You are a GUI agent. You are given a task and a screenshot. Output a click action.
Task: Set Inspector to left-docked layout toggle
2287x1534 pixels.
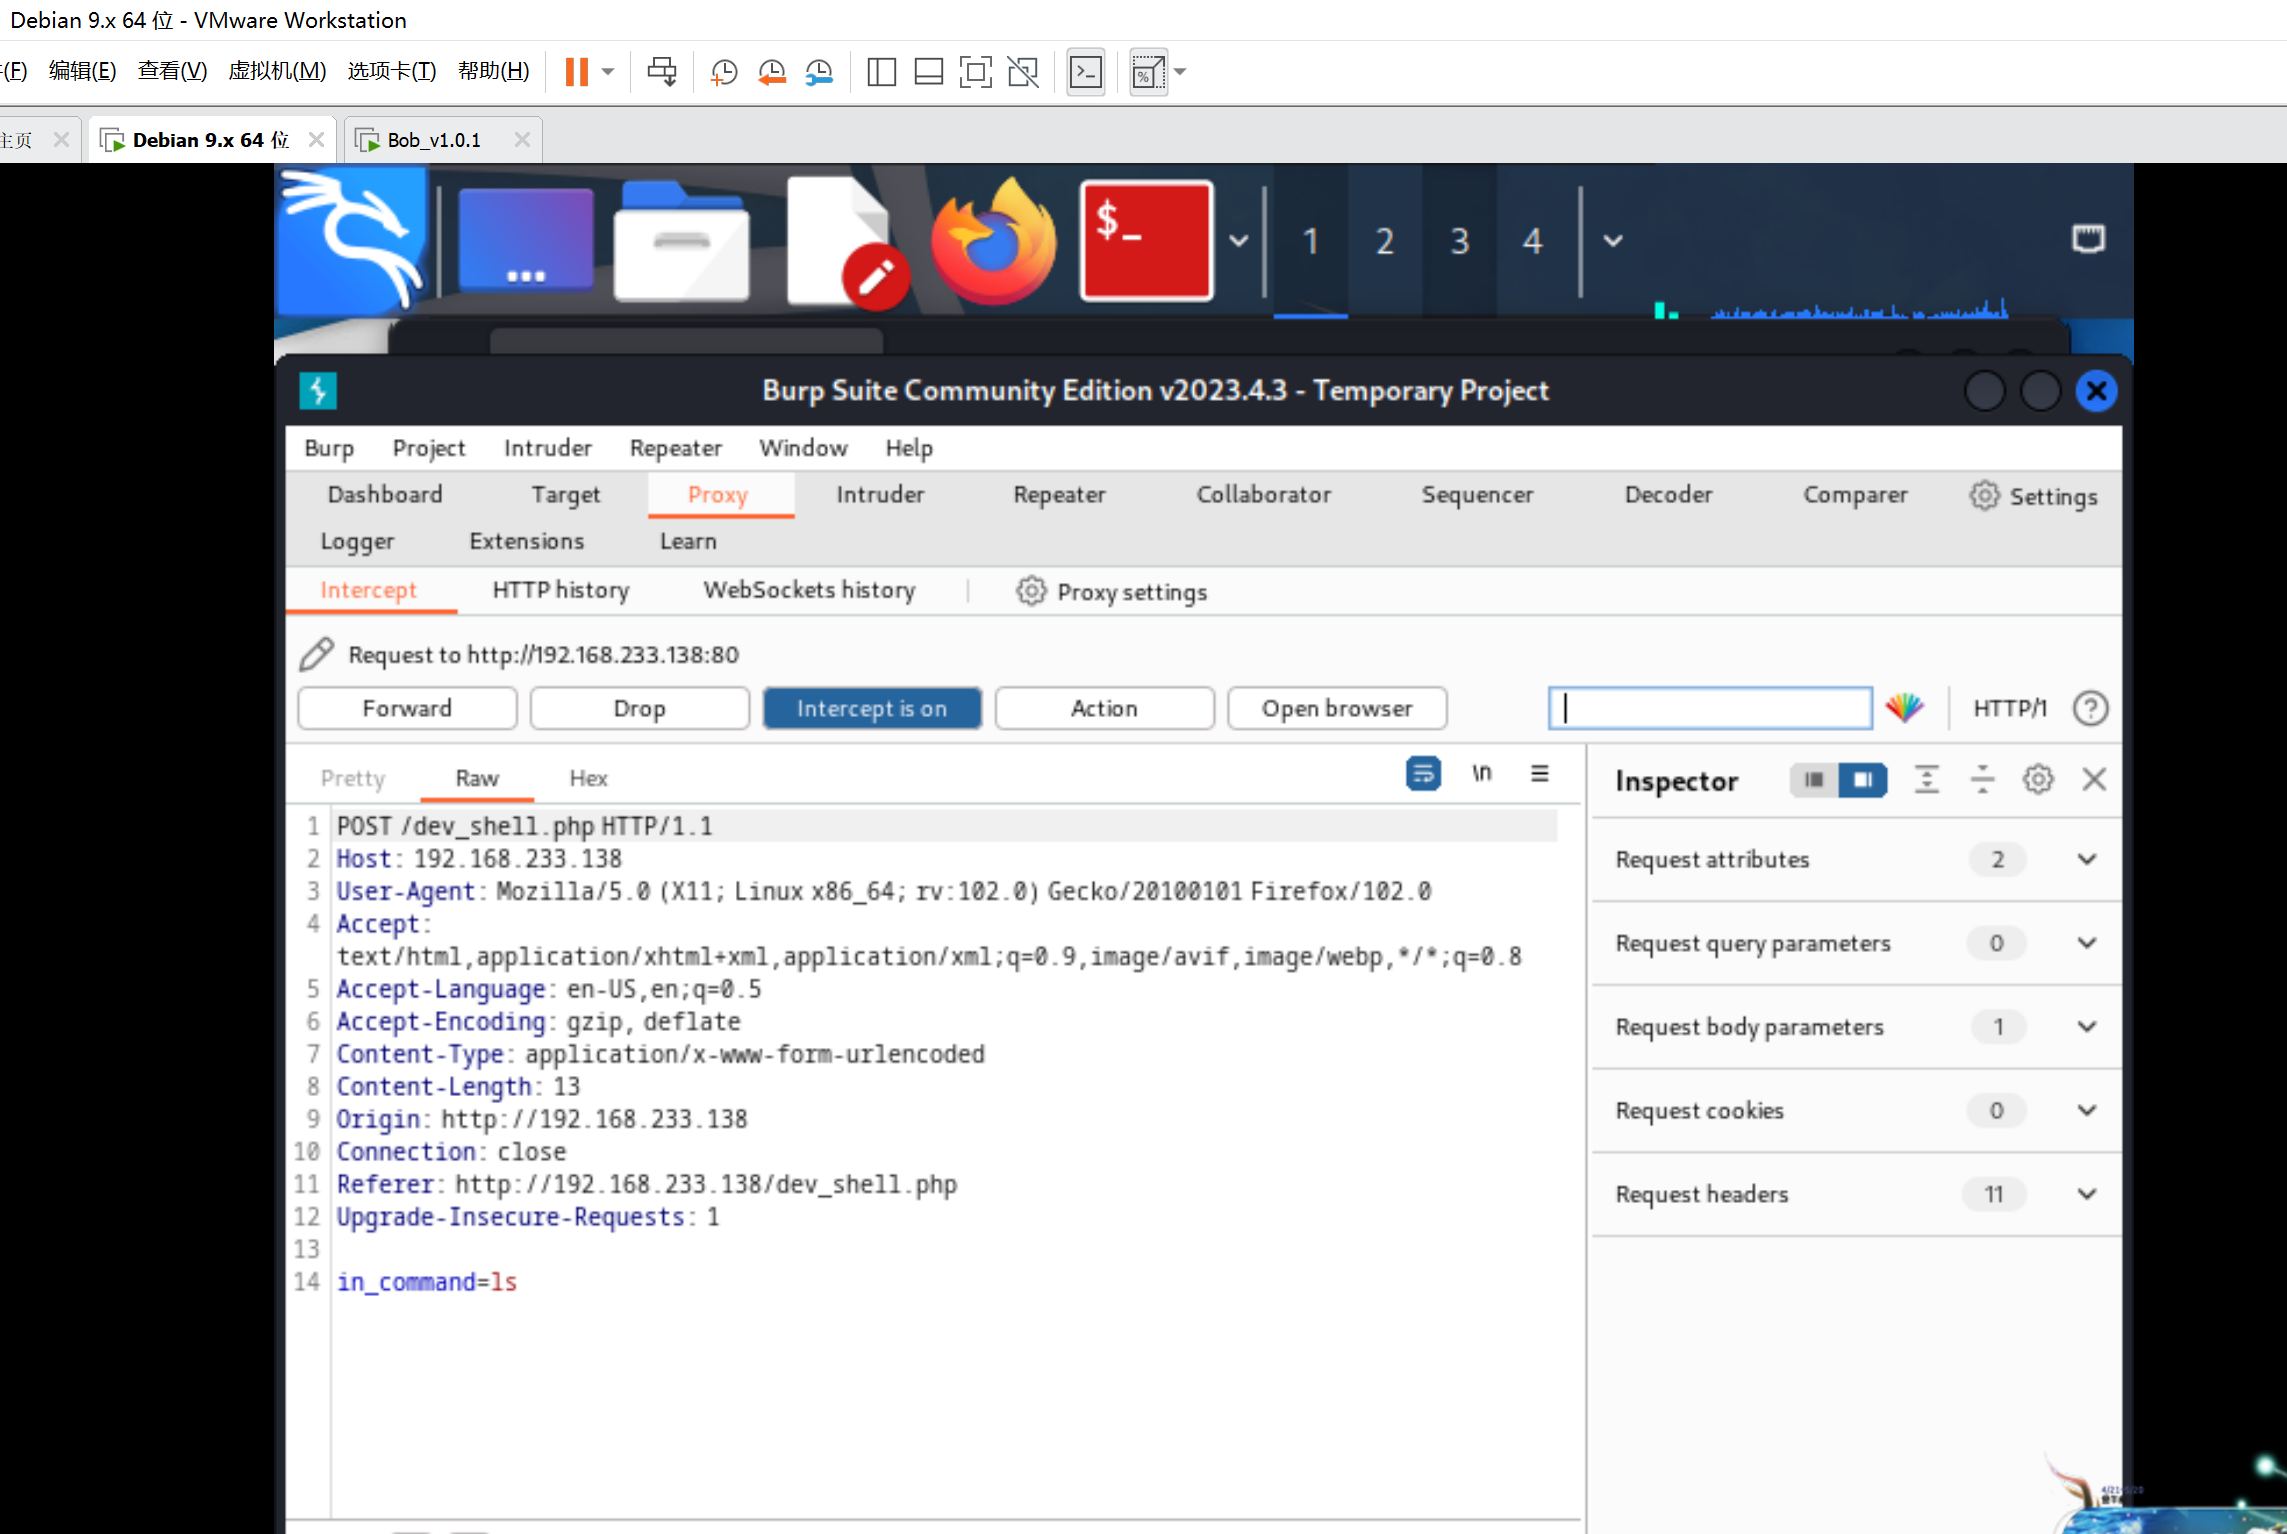click(1814, 779)
